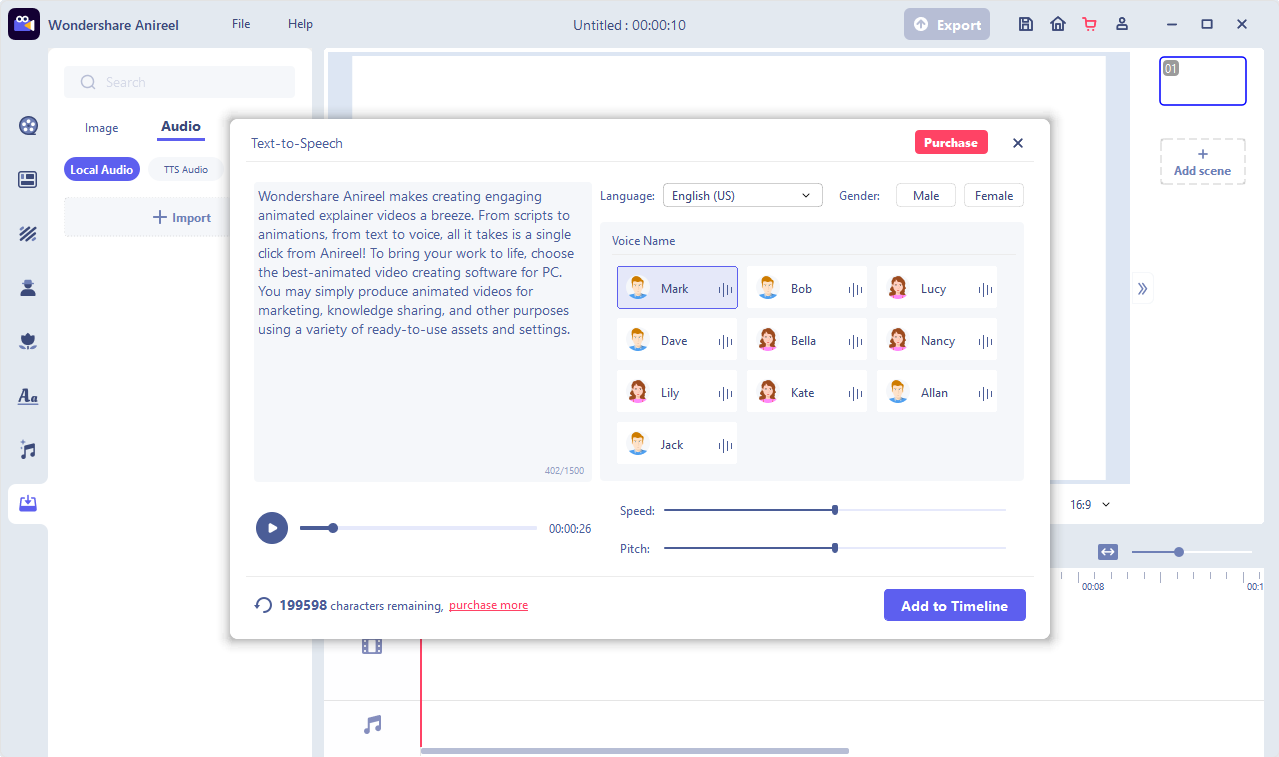Click the Search input field

pyautogui.click(x=180, y=82)
